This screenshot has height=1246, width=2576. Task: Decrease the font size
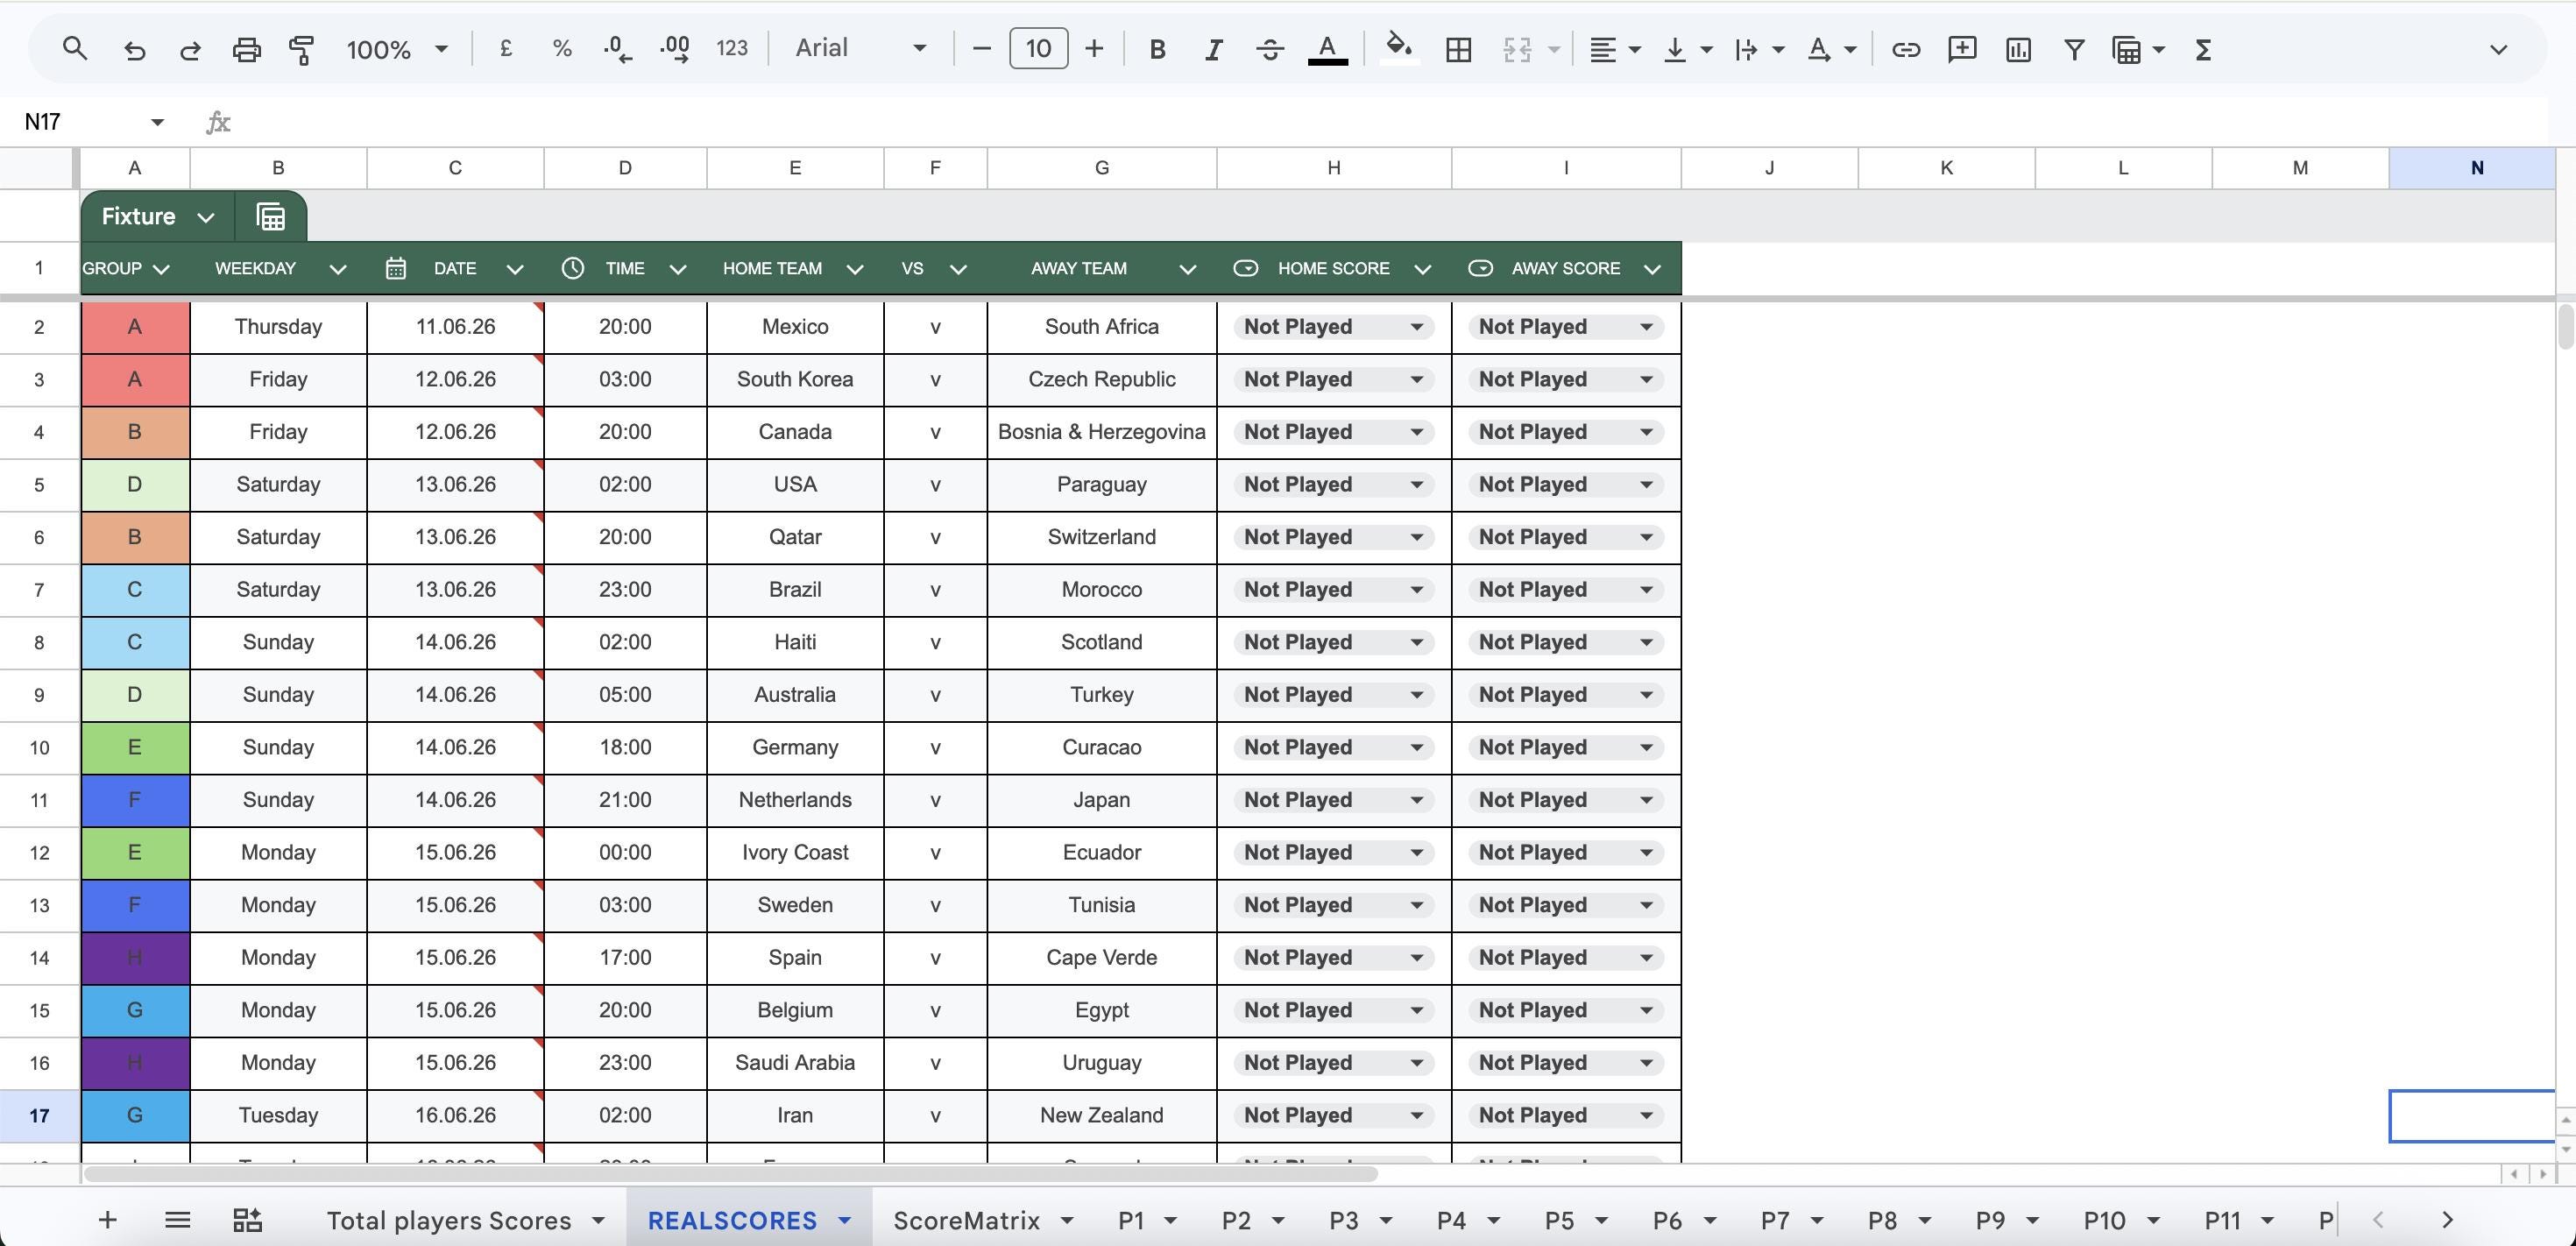981,48
